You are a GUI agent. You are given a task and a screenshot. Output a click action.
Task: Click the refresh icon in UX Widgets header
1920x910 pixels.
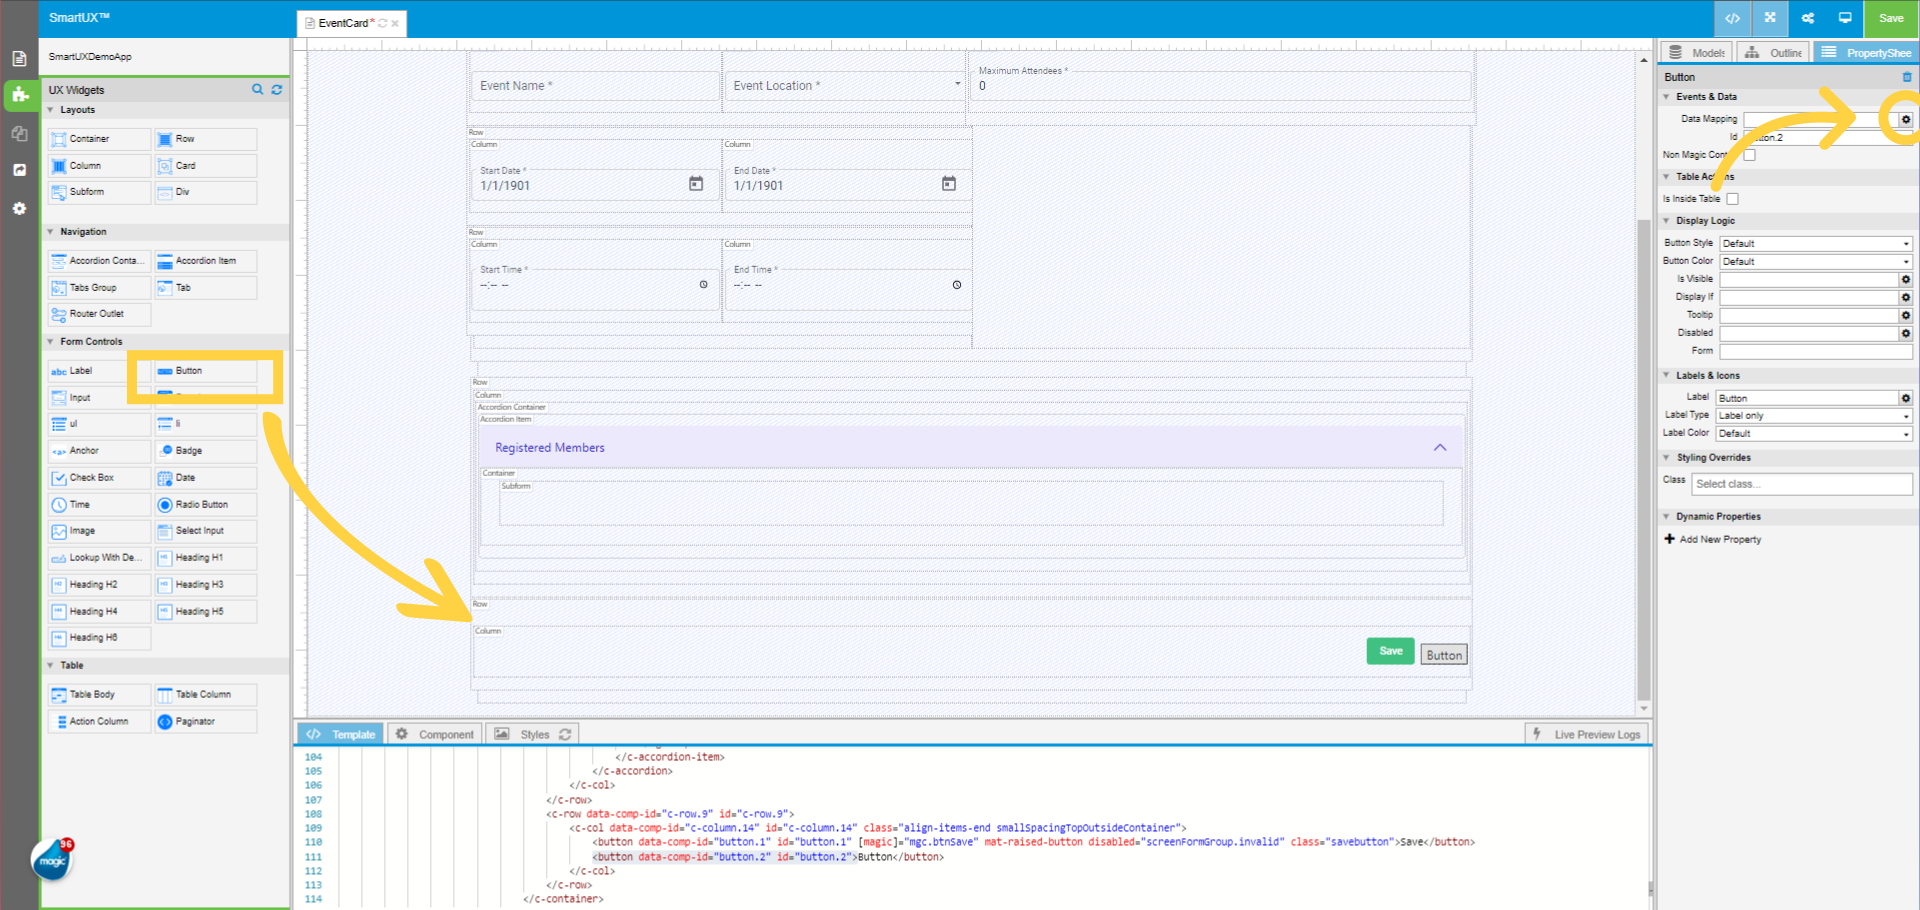tap(277, 90)
